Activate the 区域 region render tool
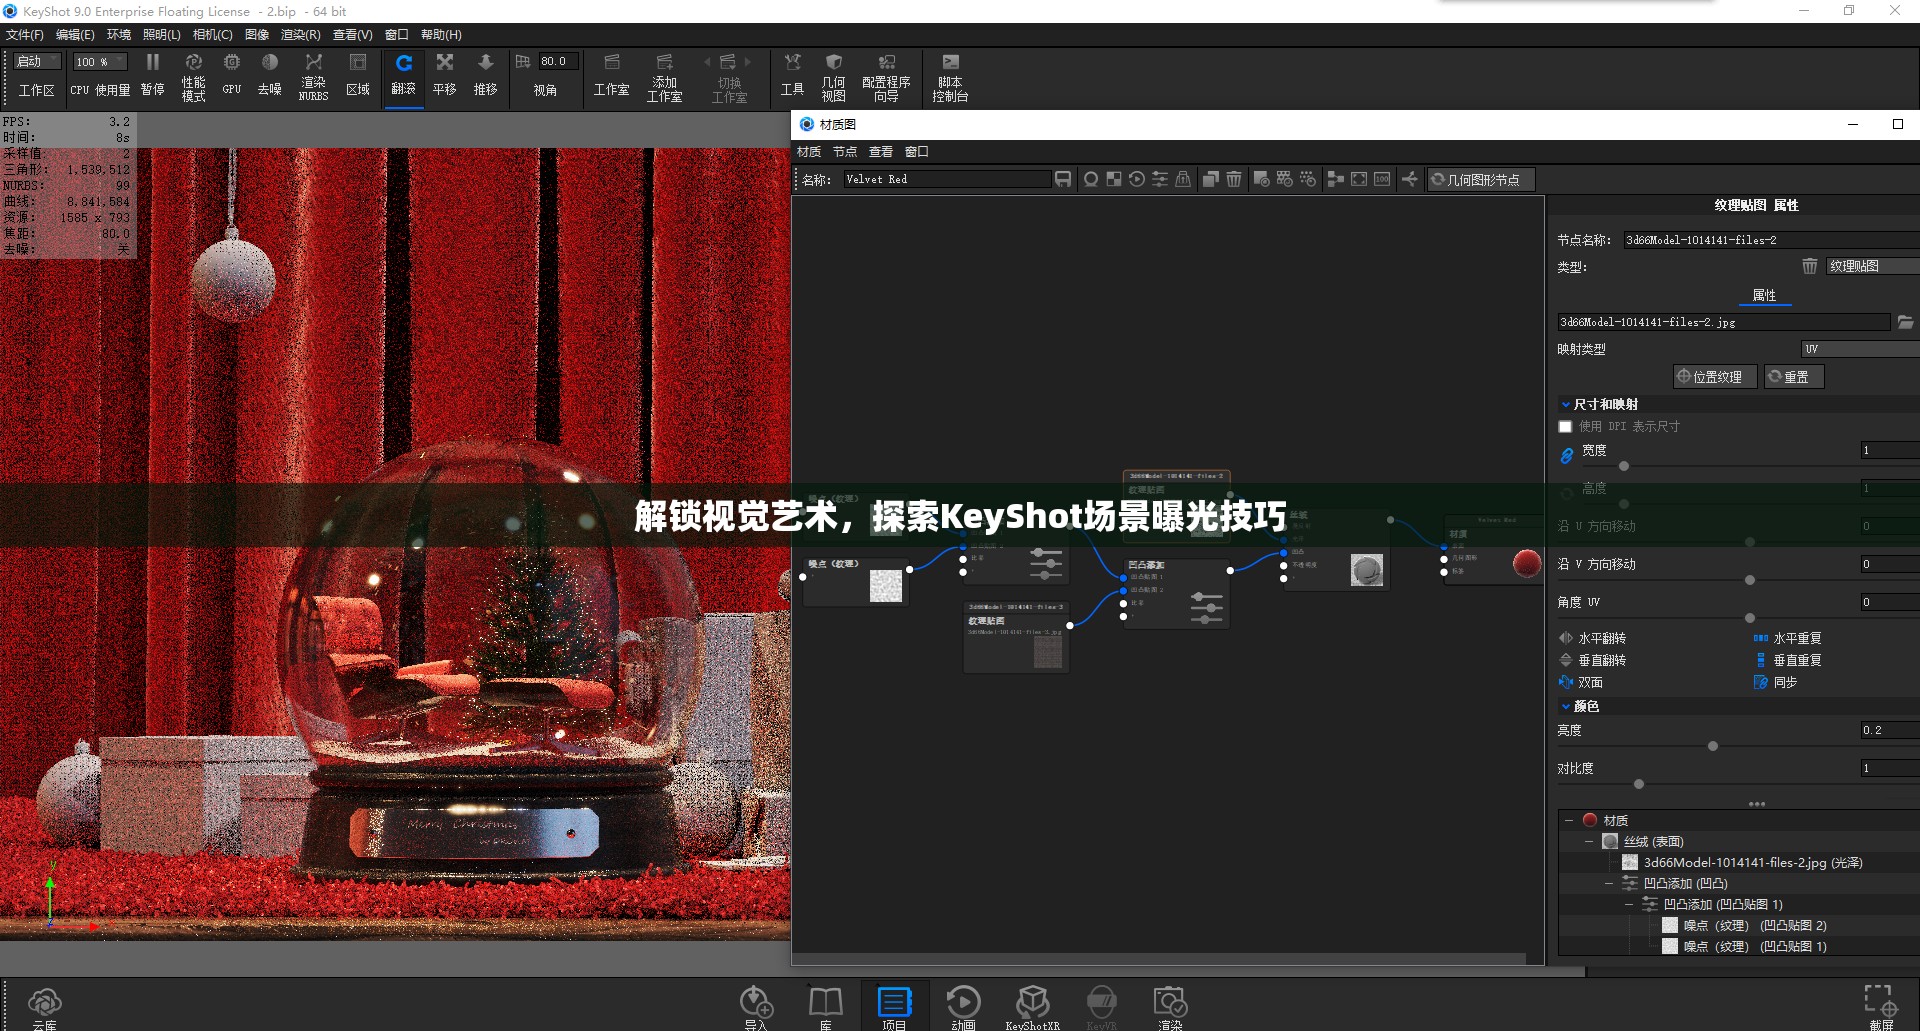The width and height of the screenshot is (1920, 1031). click(357, 75)
